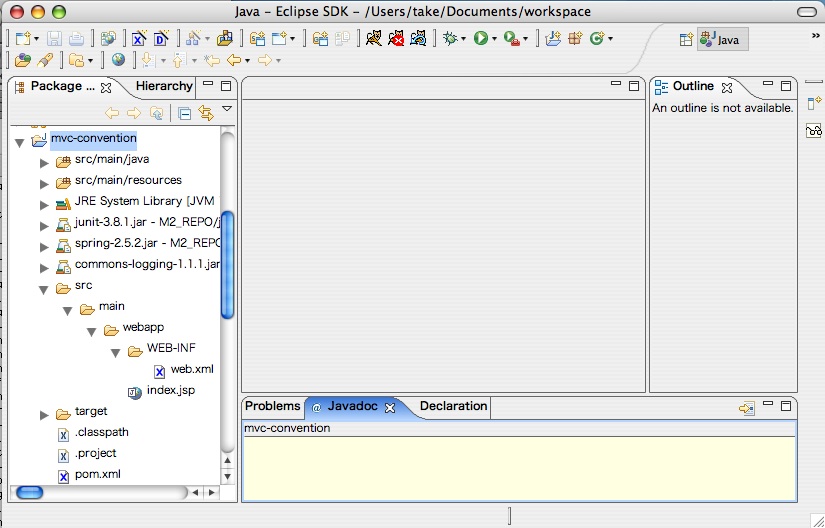Start Tomcat using the cat icon
The height and width of the screenshot is (528, 825).
point(373,39)
